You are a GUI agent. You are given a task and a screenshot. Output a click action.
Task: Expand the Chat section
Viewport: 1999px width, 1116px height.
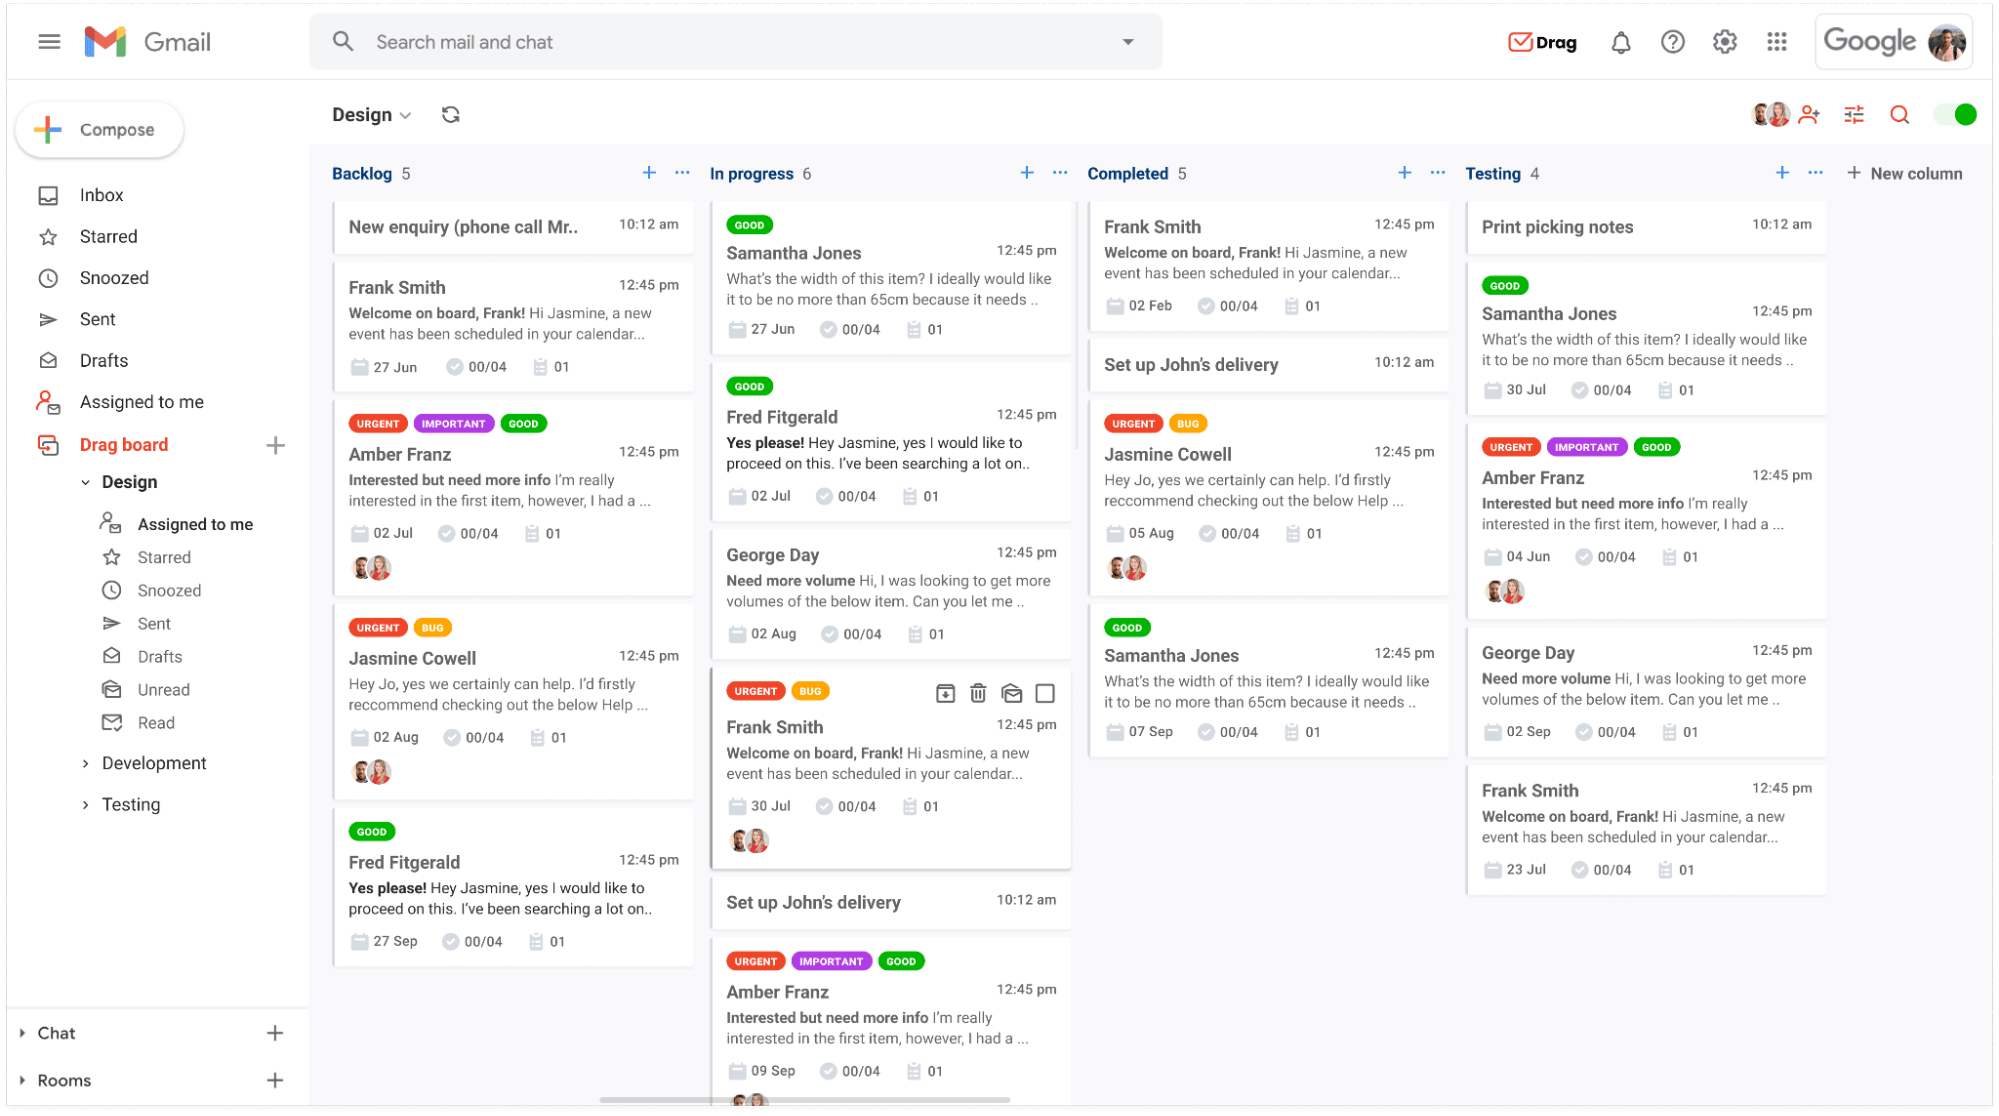[56, 1033]
